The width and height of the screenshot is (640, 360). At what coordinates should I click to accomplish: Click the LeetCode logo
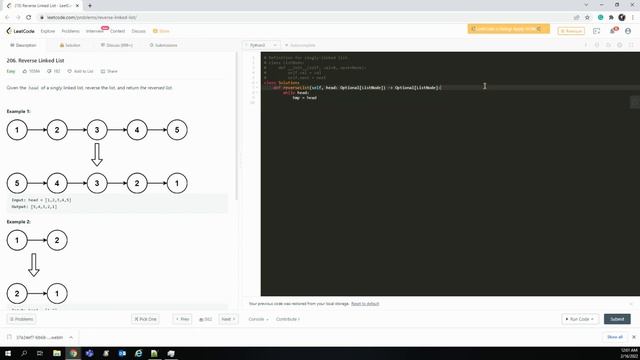click(20, 31)
